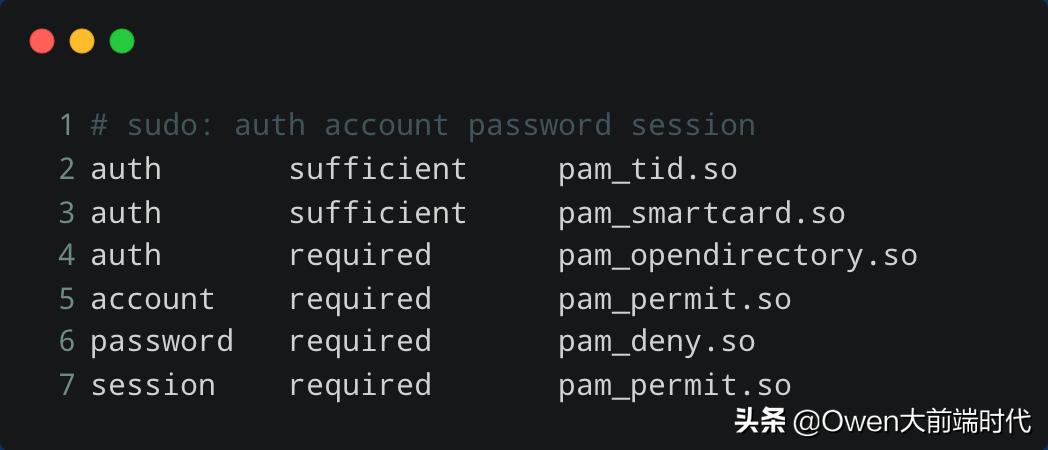The height and width of the screenshot is (450, 1048).
Task: Click the red close window dot
Action: pos(42,41)
